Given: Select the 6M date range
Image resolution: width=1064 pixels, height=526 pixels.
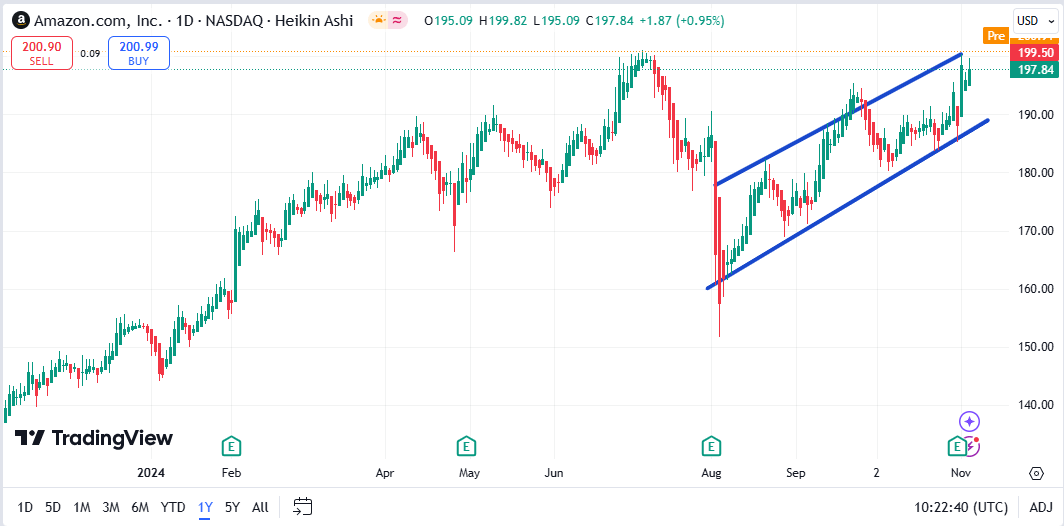Looking at the screenshot, I should (x=140, y=507).
